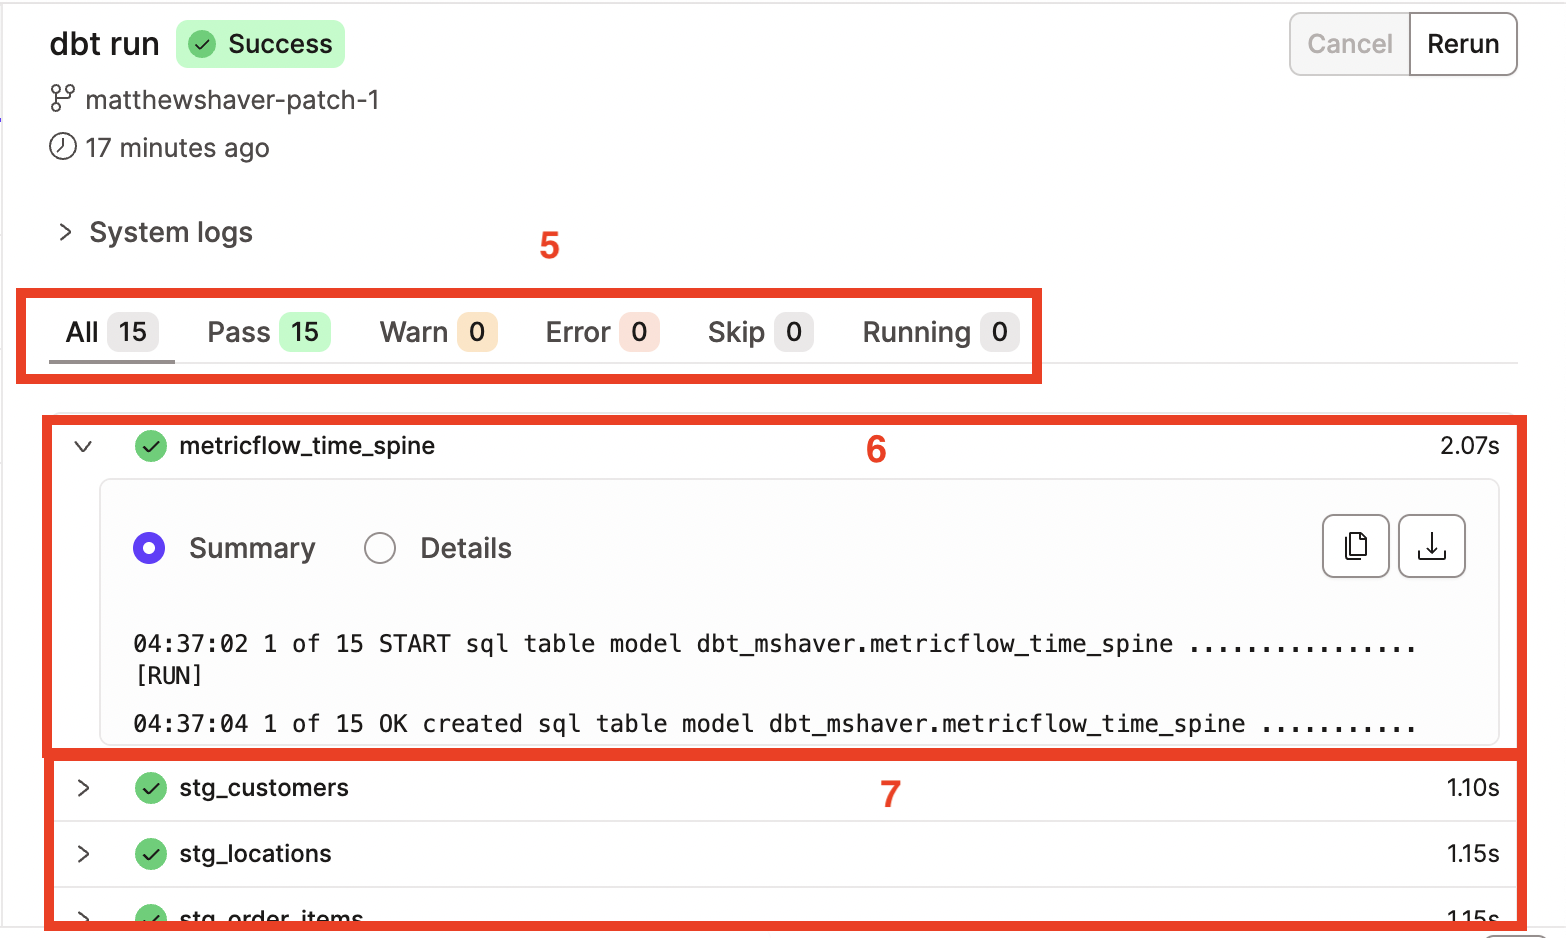Image resolution: width=1566 pixels, height=938 pixels.
Task: Click the branch icon next to matthewshaver-patch-1
Action: click(x=62, y=98)
